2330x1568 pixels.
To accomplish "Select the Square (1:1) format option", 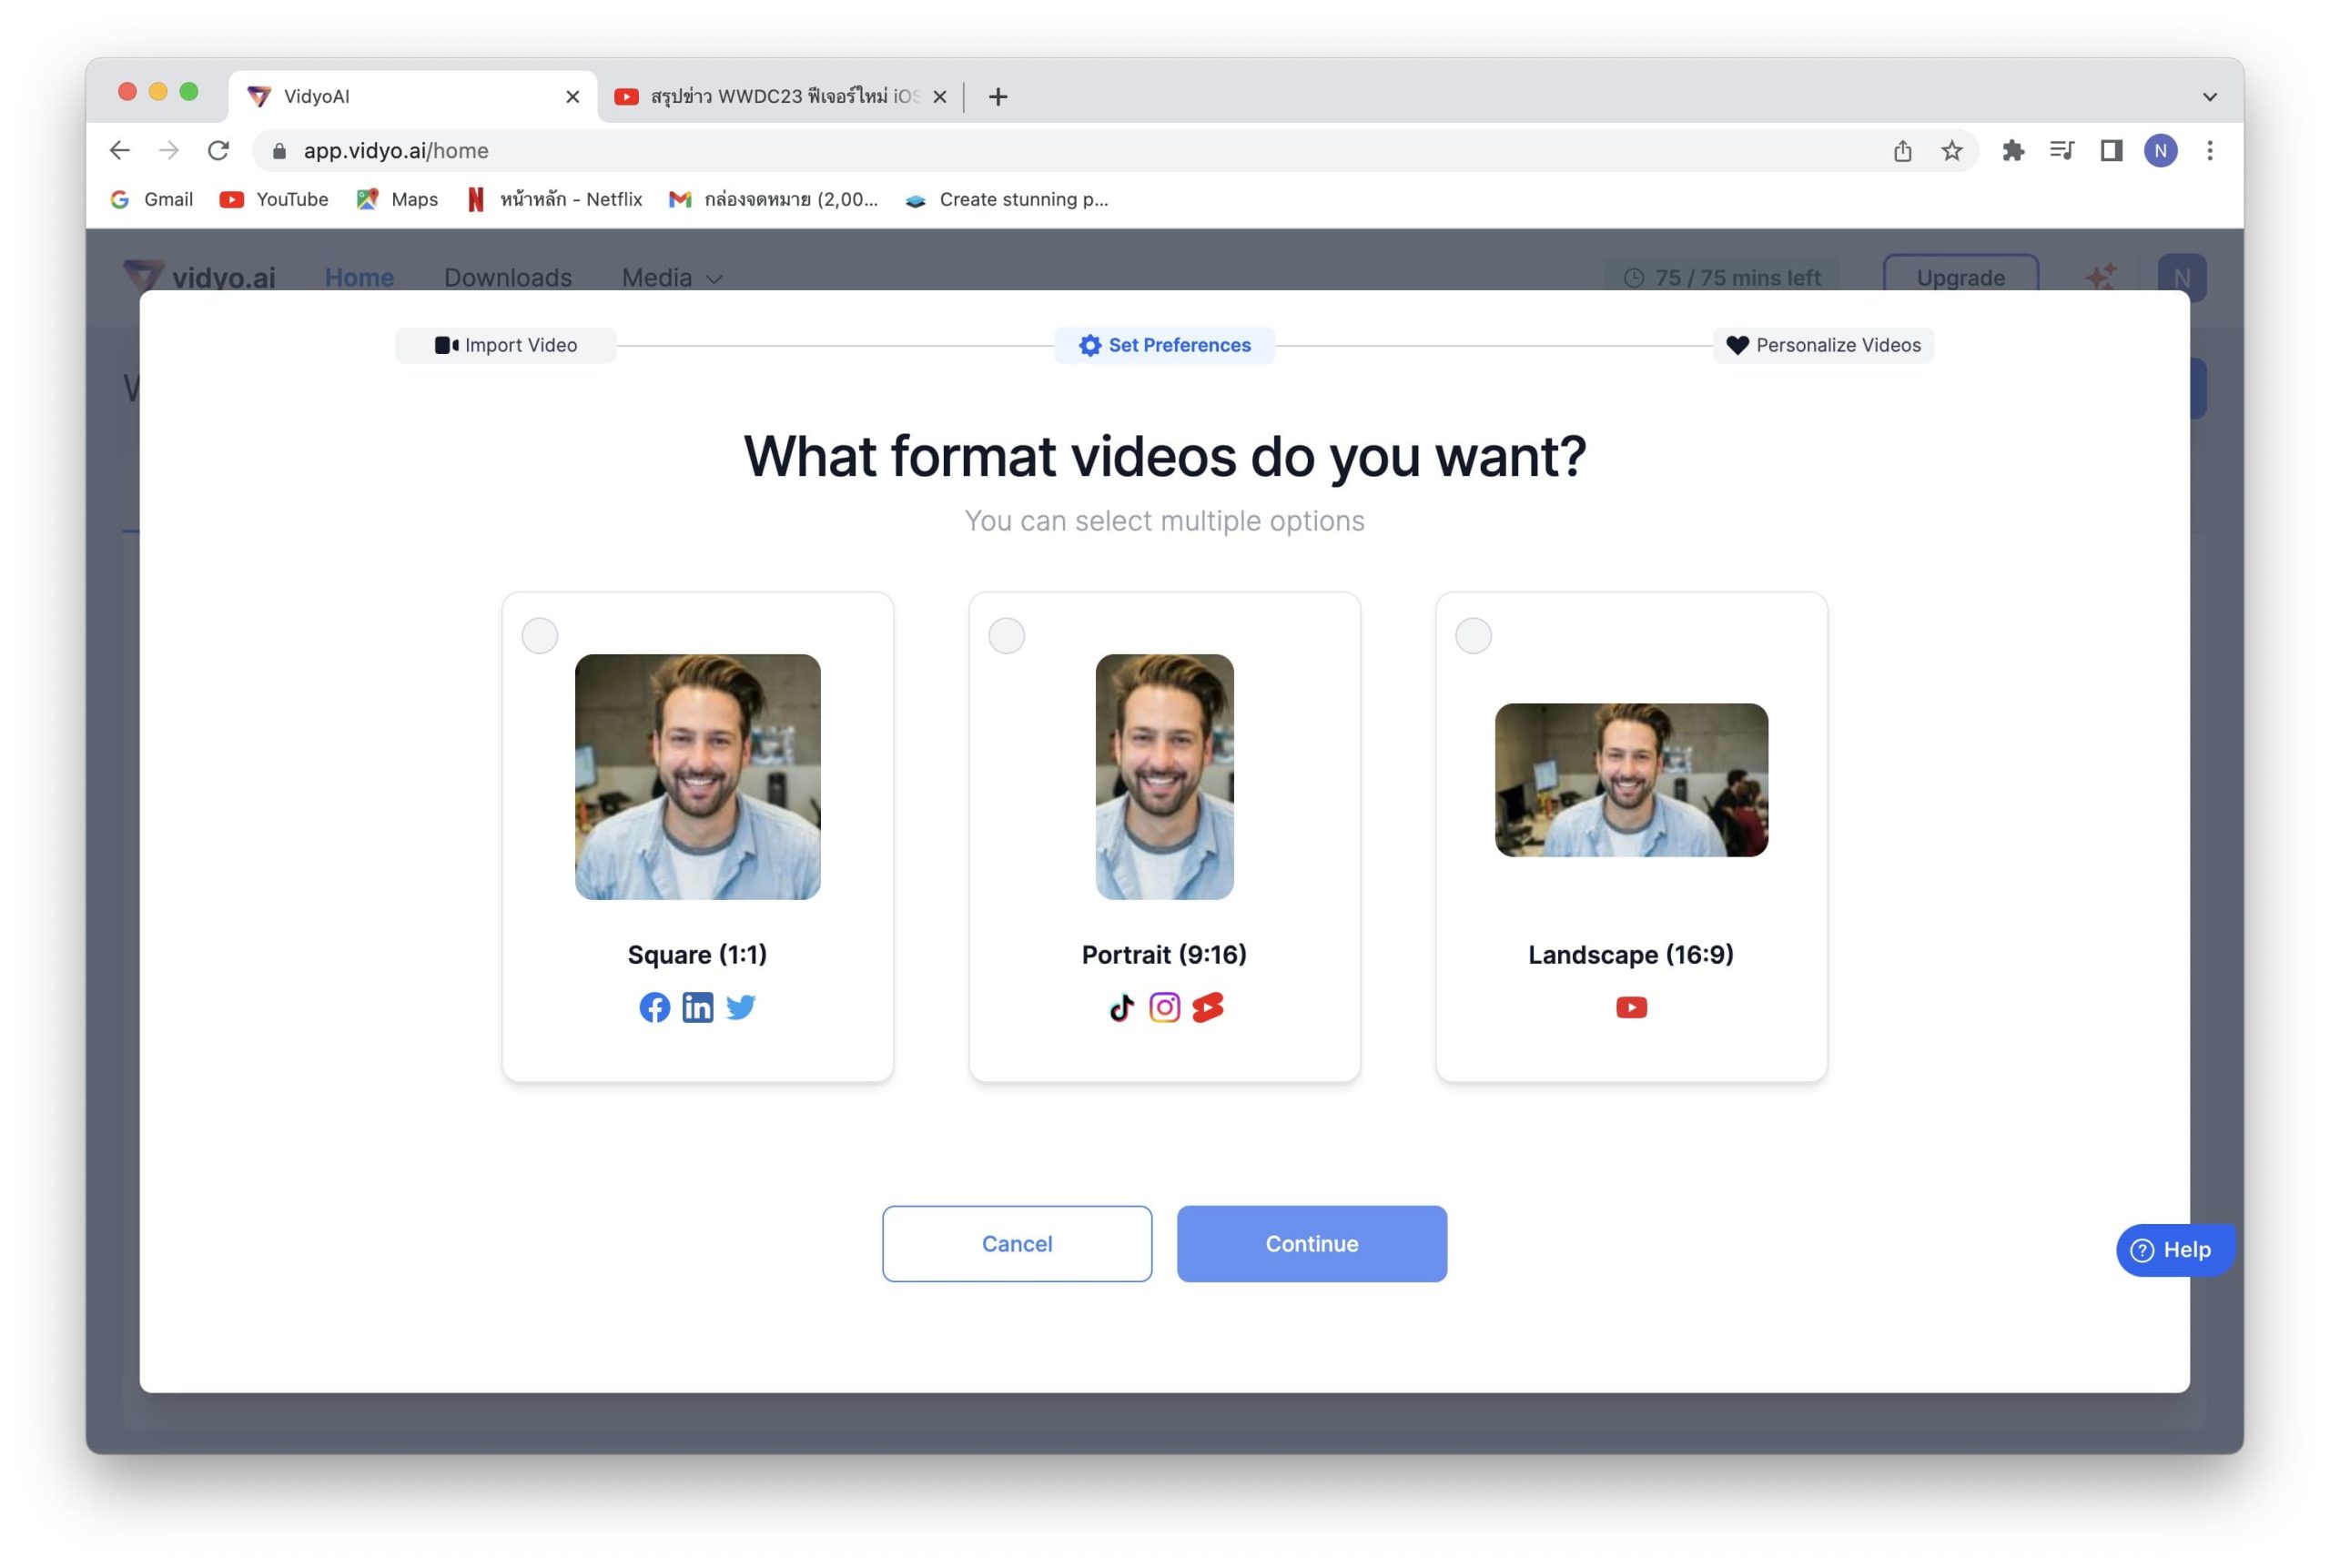I will click(x=540, y=636).
